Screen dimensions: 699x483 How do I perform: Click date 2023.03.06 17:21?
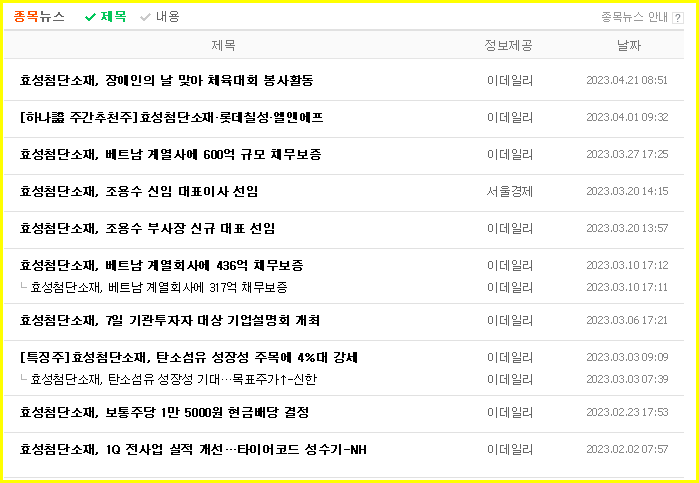pyautogui.click(x=627, y=320)
